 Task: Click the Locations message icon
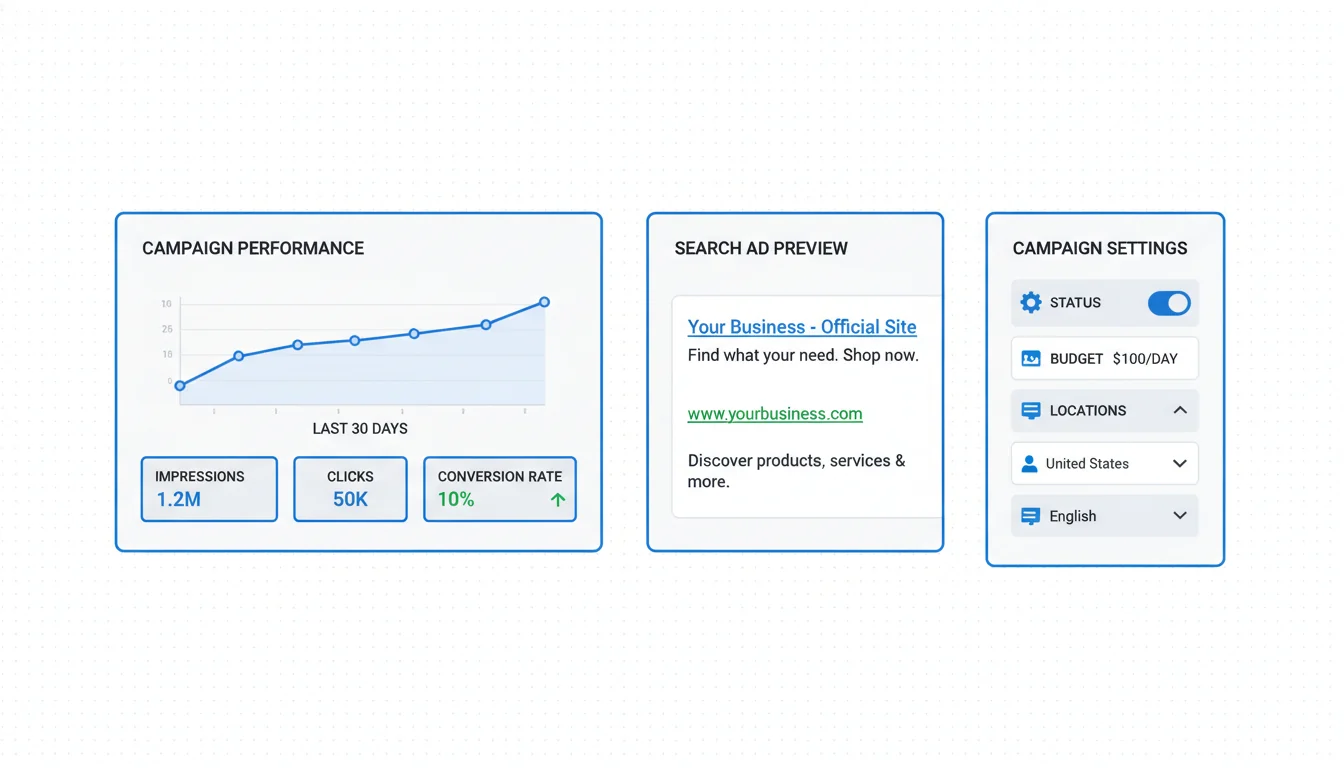[x=1031, y=411]
